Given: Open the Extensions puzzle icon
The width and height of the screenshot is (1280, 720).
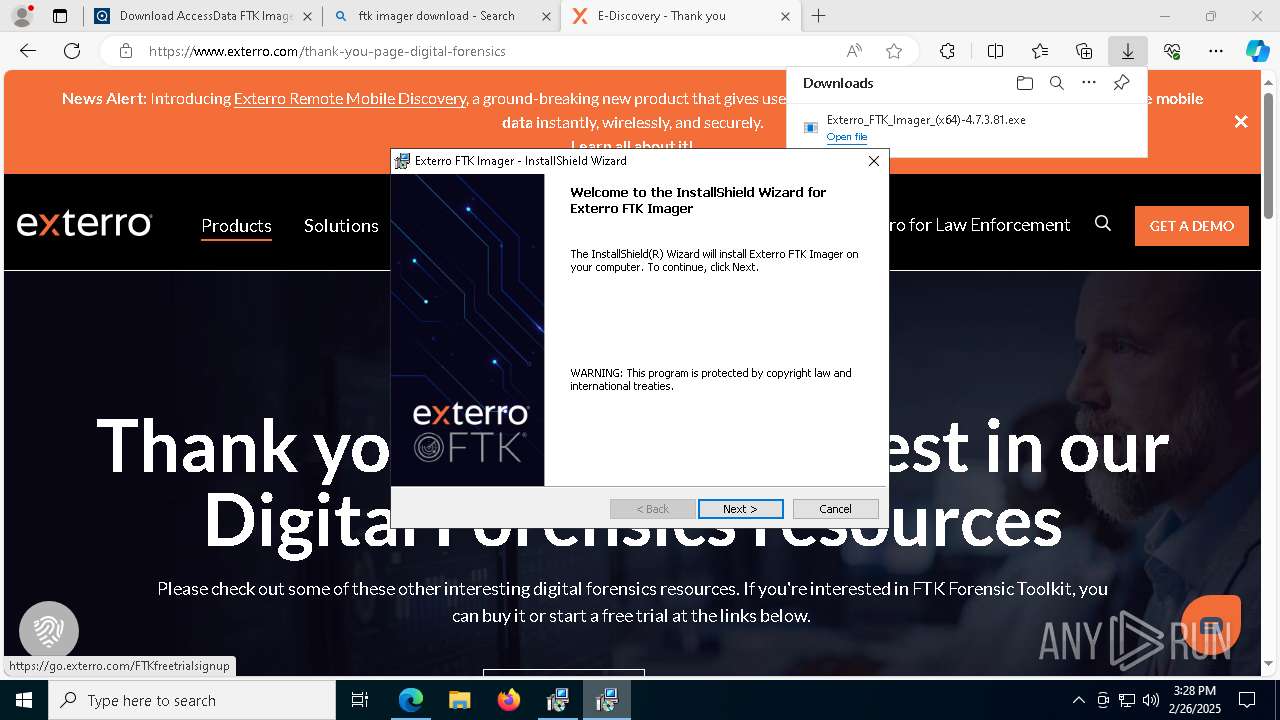Looking at the screenshot, I should 947,51.
